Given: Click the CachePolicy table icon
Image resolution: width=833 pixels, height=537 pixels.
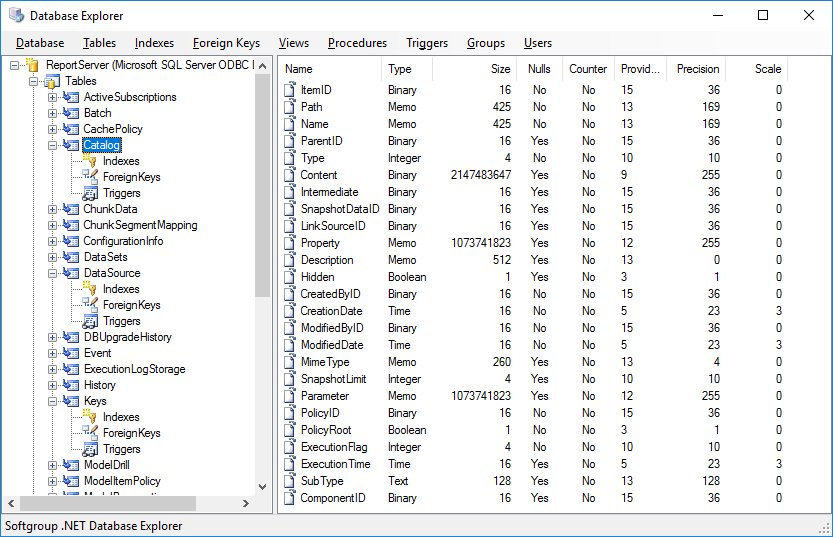Looking at the screenshot, I should [x=71, y=129].
